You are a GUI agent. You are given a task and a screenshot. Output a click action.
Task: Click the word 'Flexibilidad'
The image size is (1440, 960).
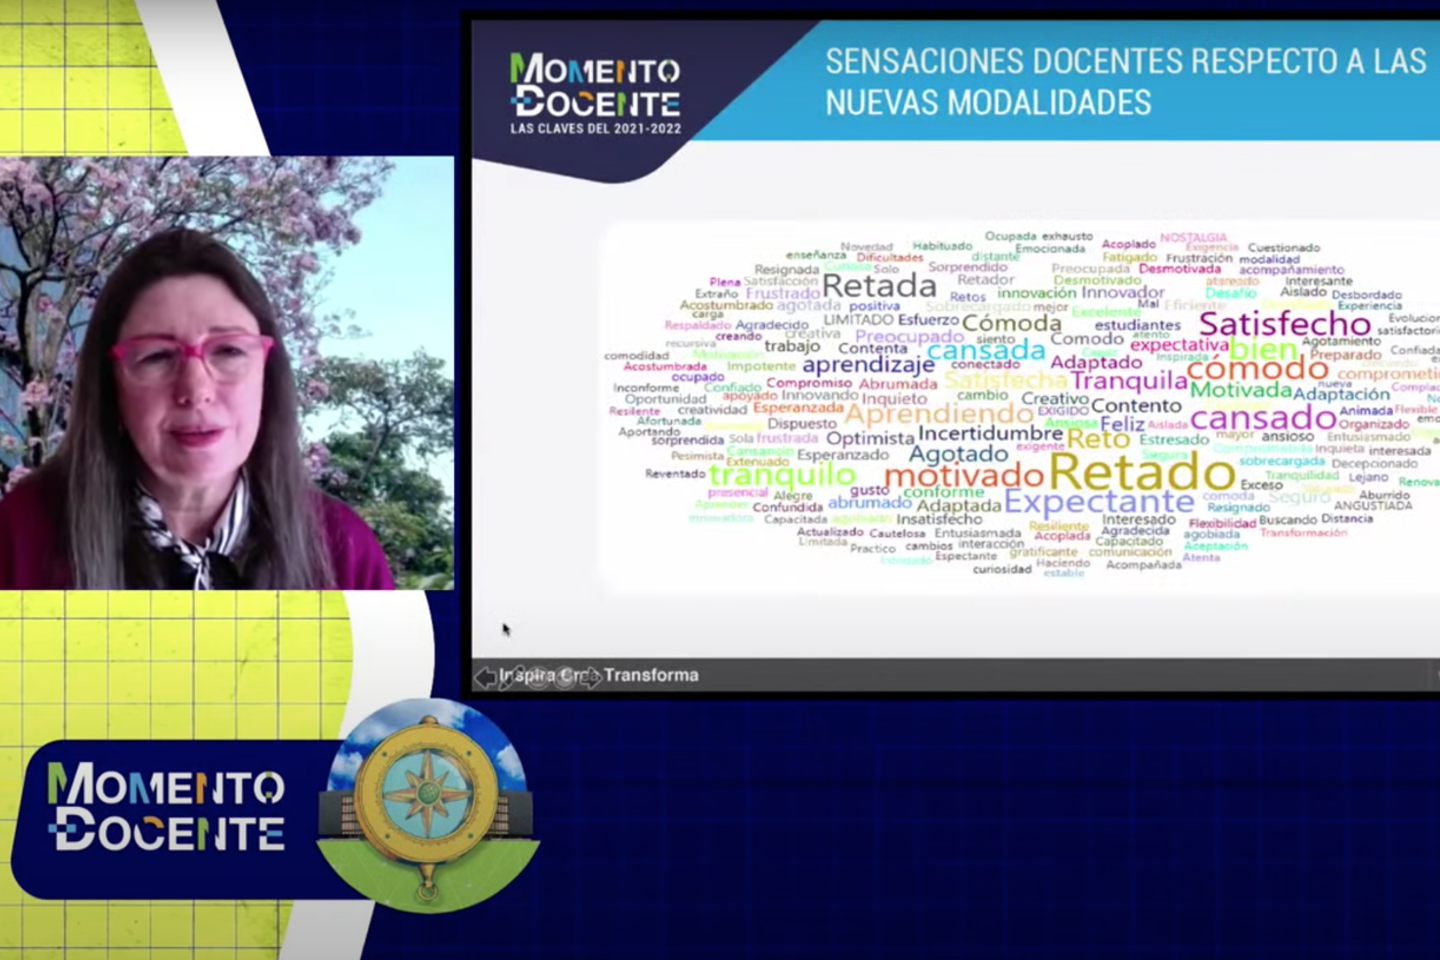pyautogui.click(x=1222, y=524)
